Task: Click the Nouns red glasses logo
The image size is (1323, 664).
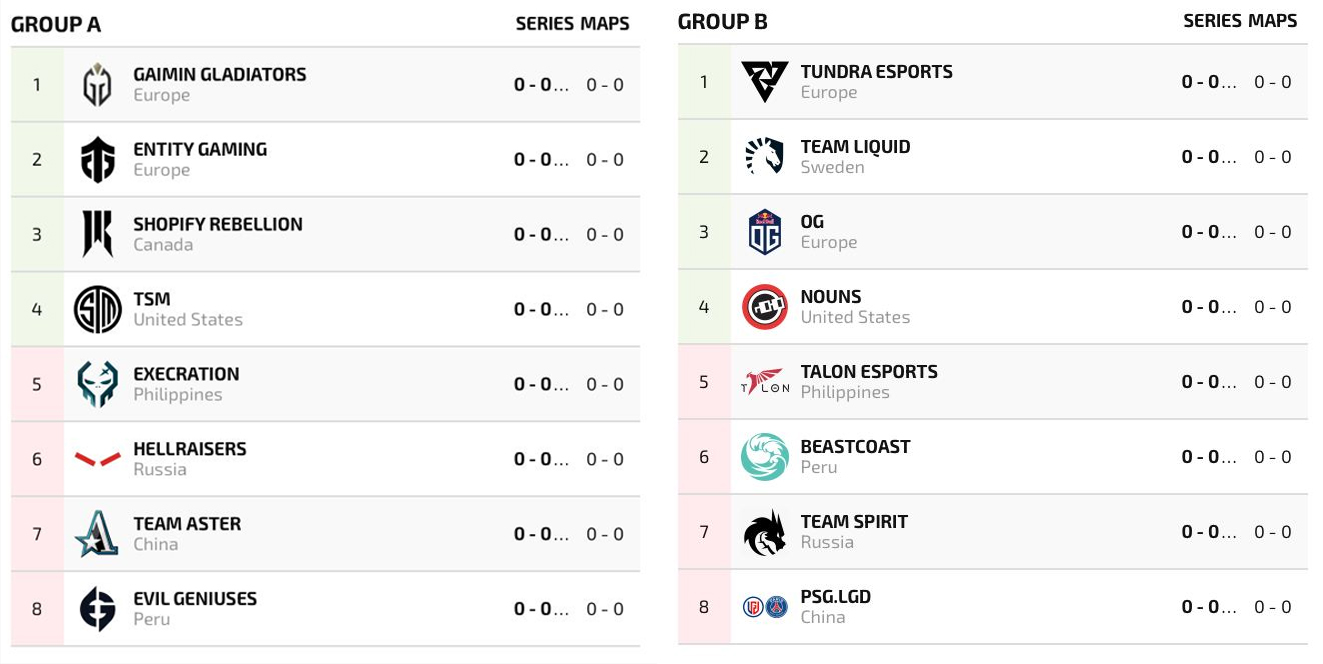Action: tap(765, 307)
